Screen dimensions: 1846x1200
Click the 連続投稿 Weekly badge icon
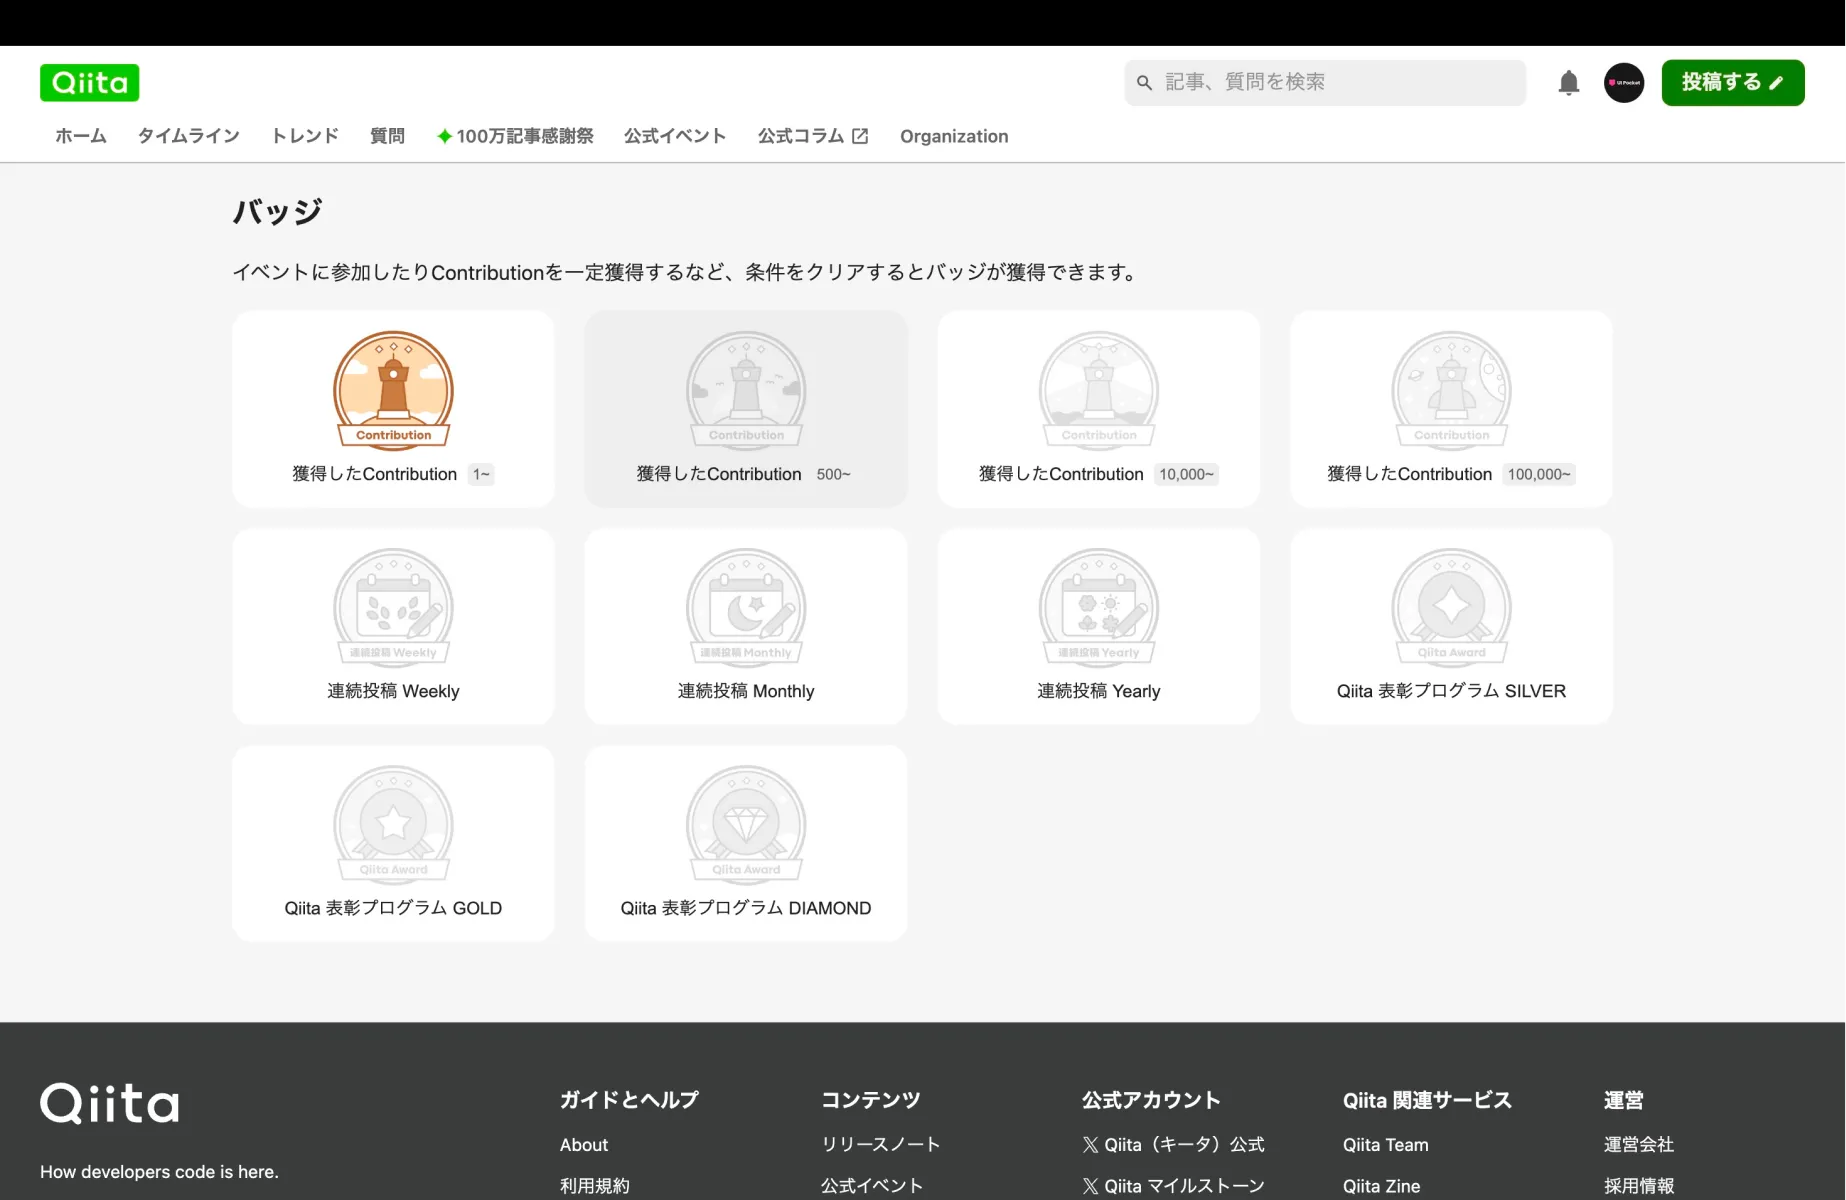393,608
